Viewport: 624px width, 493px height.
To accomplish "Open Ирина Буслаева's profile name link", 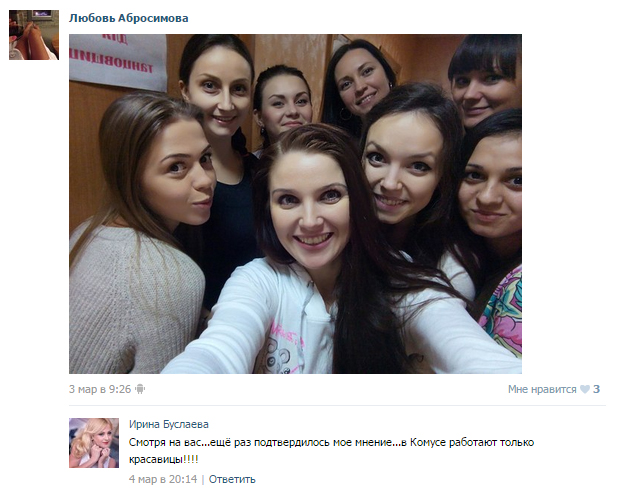I will [x=168, y=424].
